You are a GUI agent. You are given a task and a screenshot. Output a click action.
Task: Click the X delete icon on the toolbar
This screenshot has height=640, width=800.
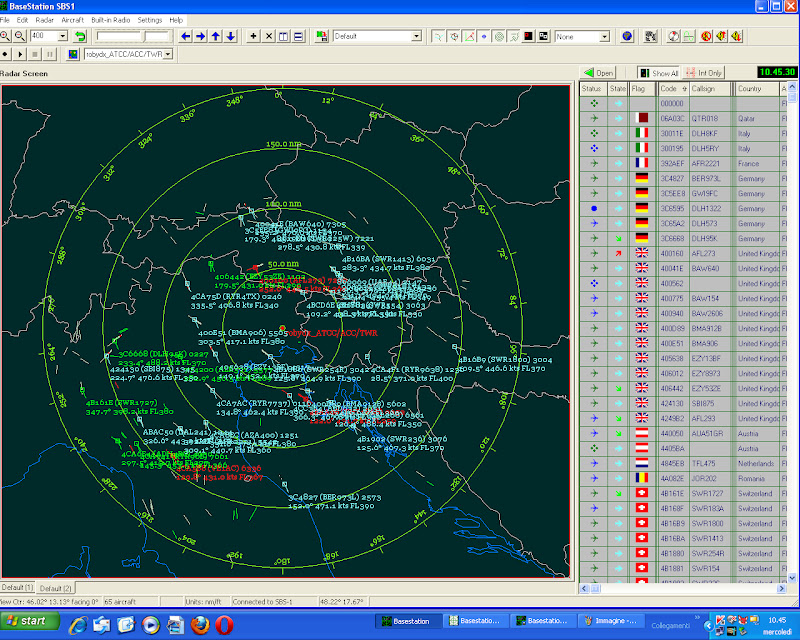click(x=267, y=35)
